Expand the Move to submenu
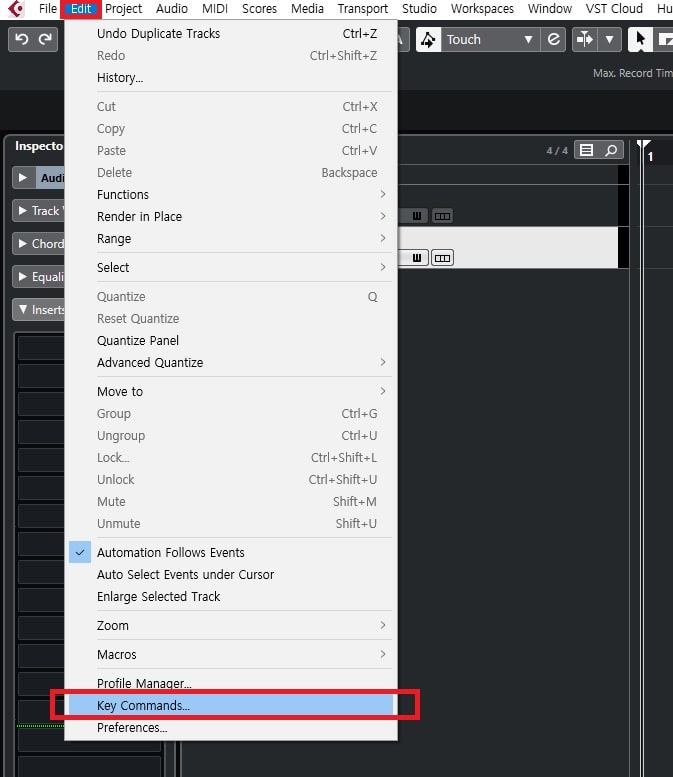The width and height of the screenshot is (673, 777). pos(231,391)
